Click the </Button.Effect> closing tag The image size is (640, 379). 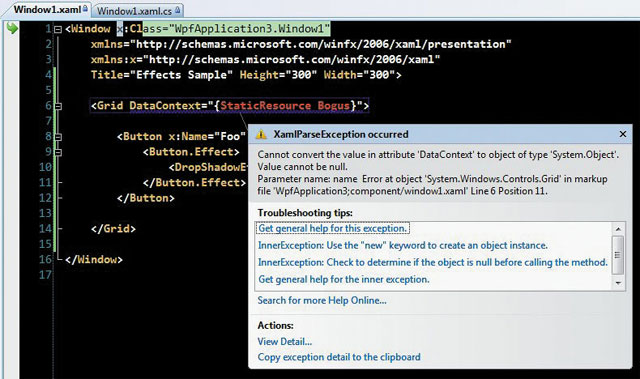tap(194, 182)
